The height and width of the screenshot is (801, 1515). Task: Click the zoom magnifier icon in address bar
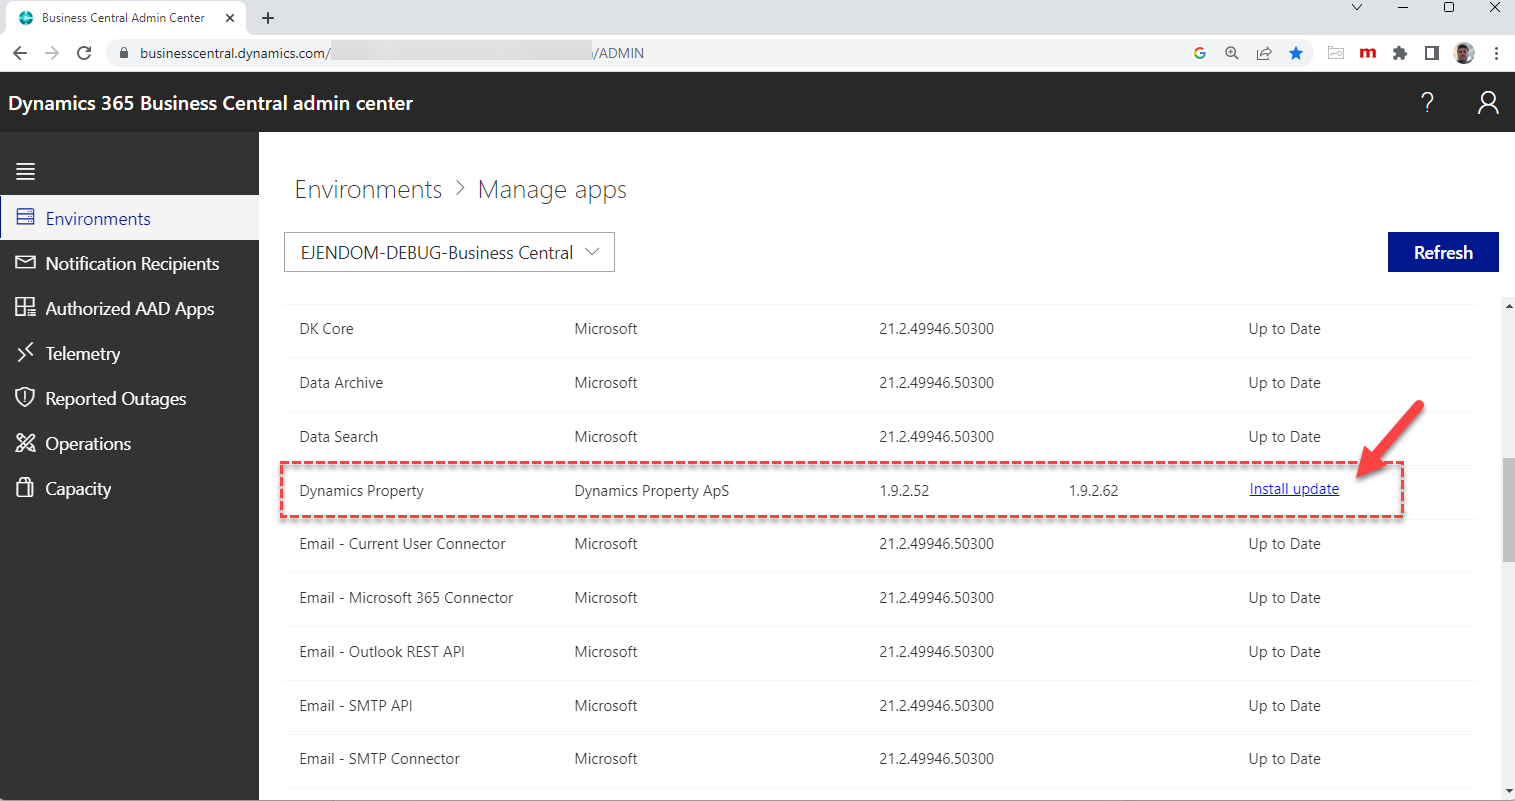click(1232, 53)
